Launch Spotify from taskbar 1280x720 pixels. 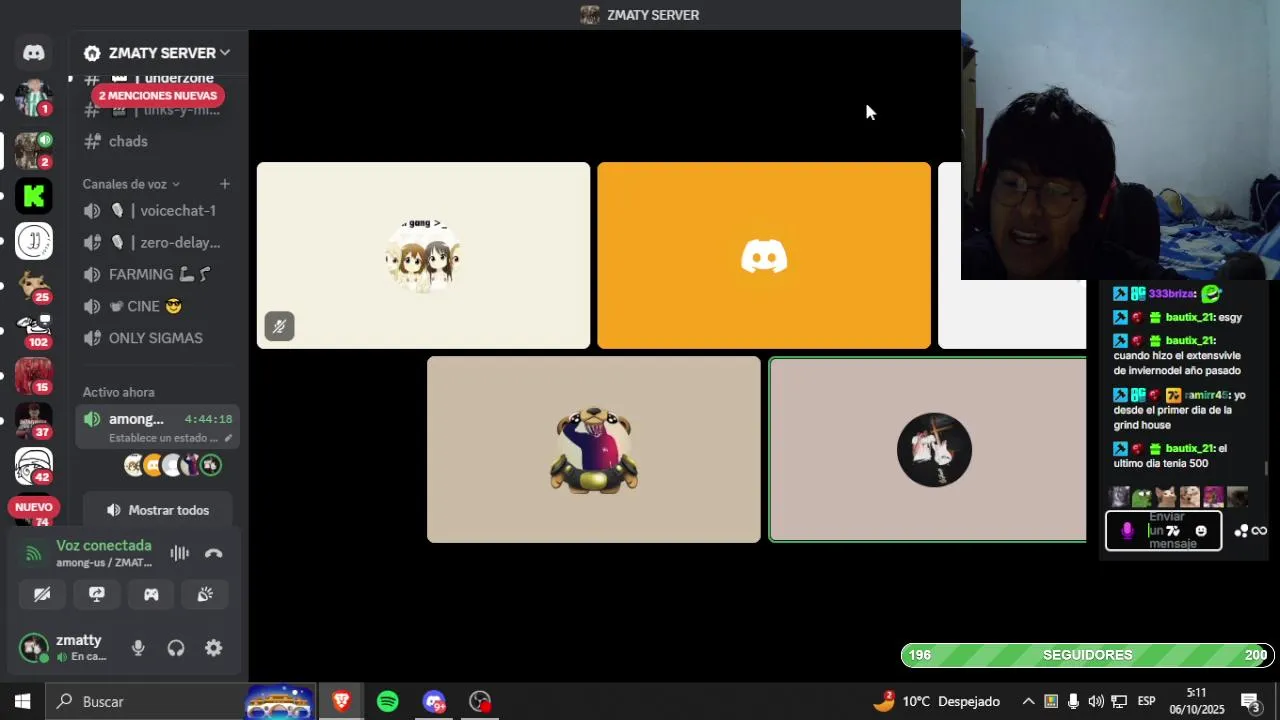(x=388, y=701)
